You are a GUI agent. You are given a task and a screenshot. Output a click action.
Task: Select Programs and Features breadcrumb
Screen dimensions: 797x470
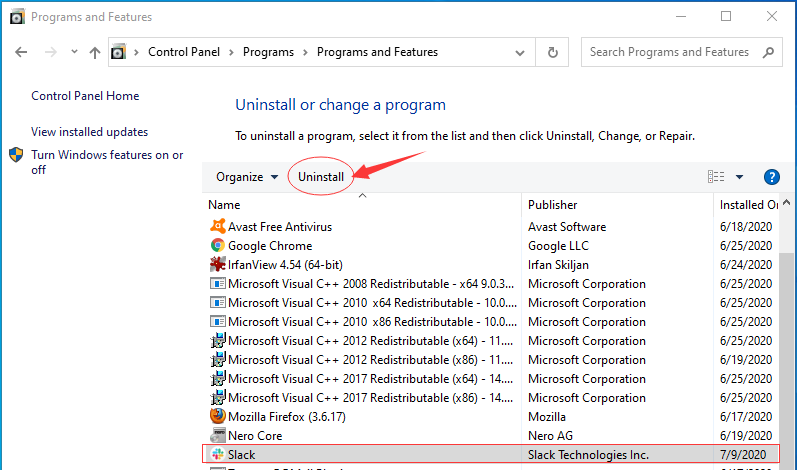377,52
